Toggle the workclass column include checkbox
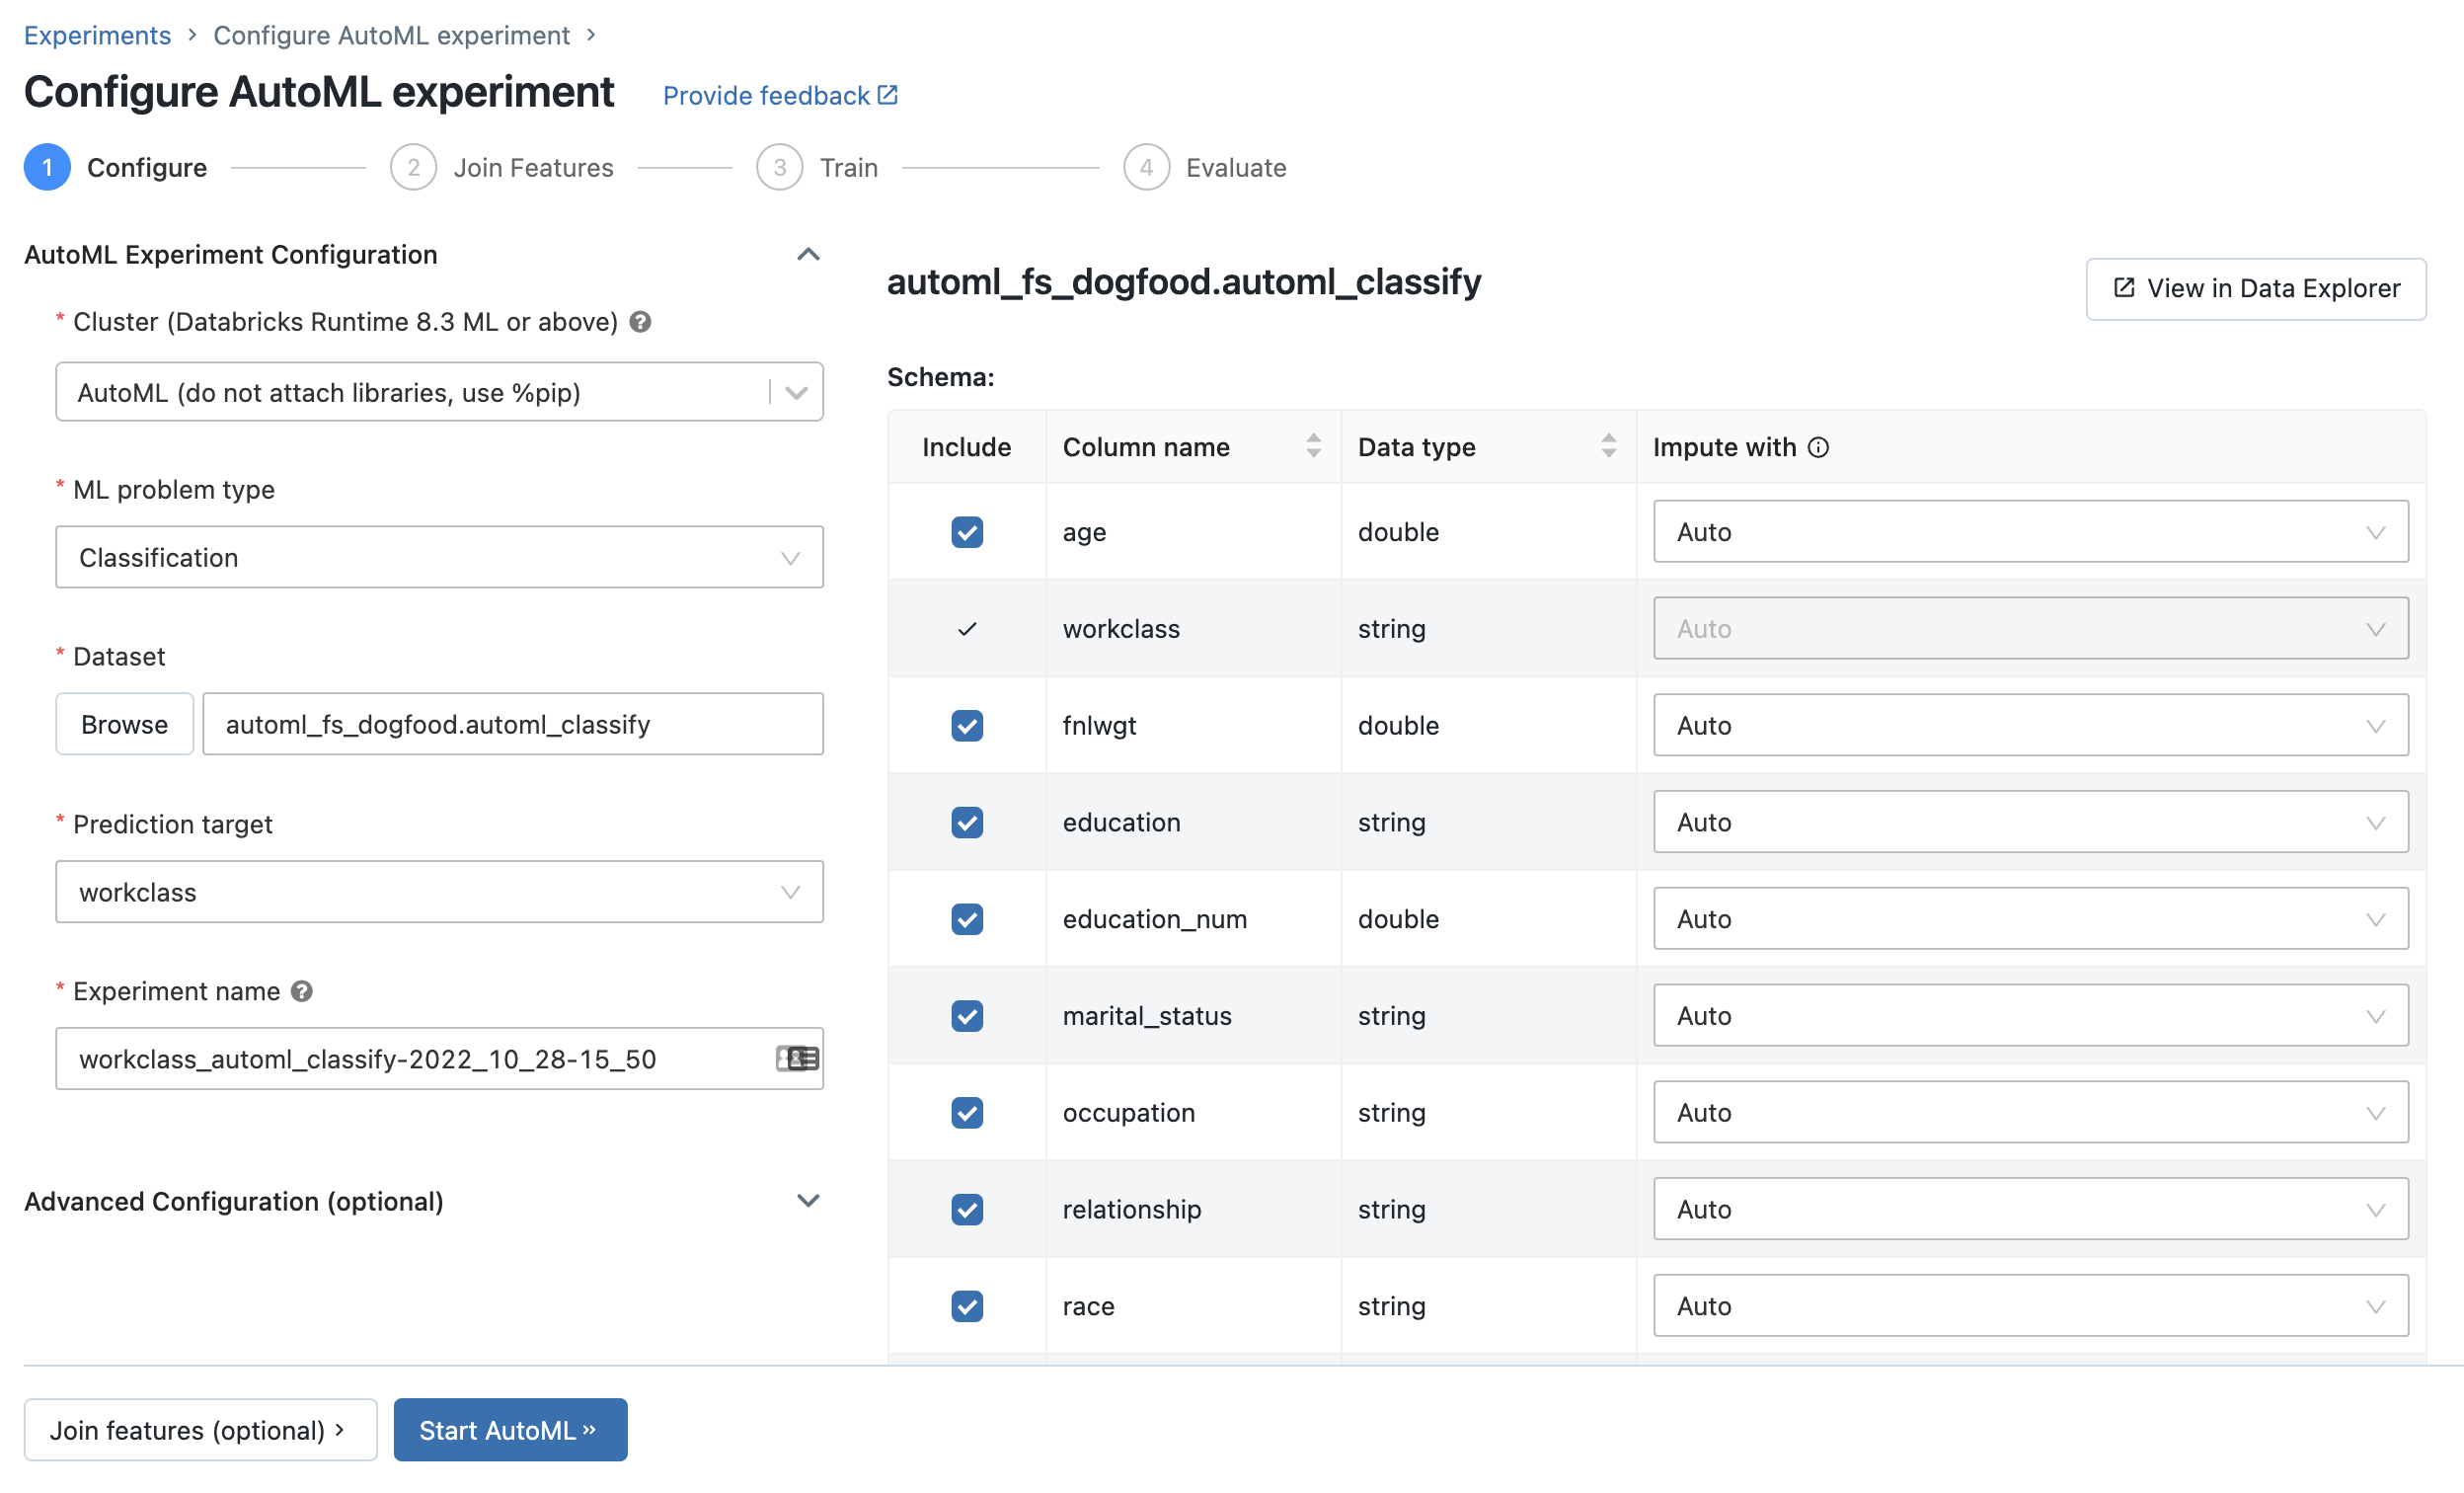The image size is (2464, 1493). point(964,629)
